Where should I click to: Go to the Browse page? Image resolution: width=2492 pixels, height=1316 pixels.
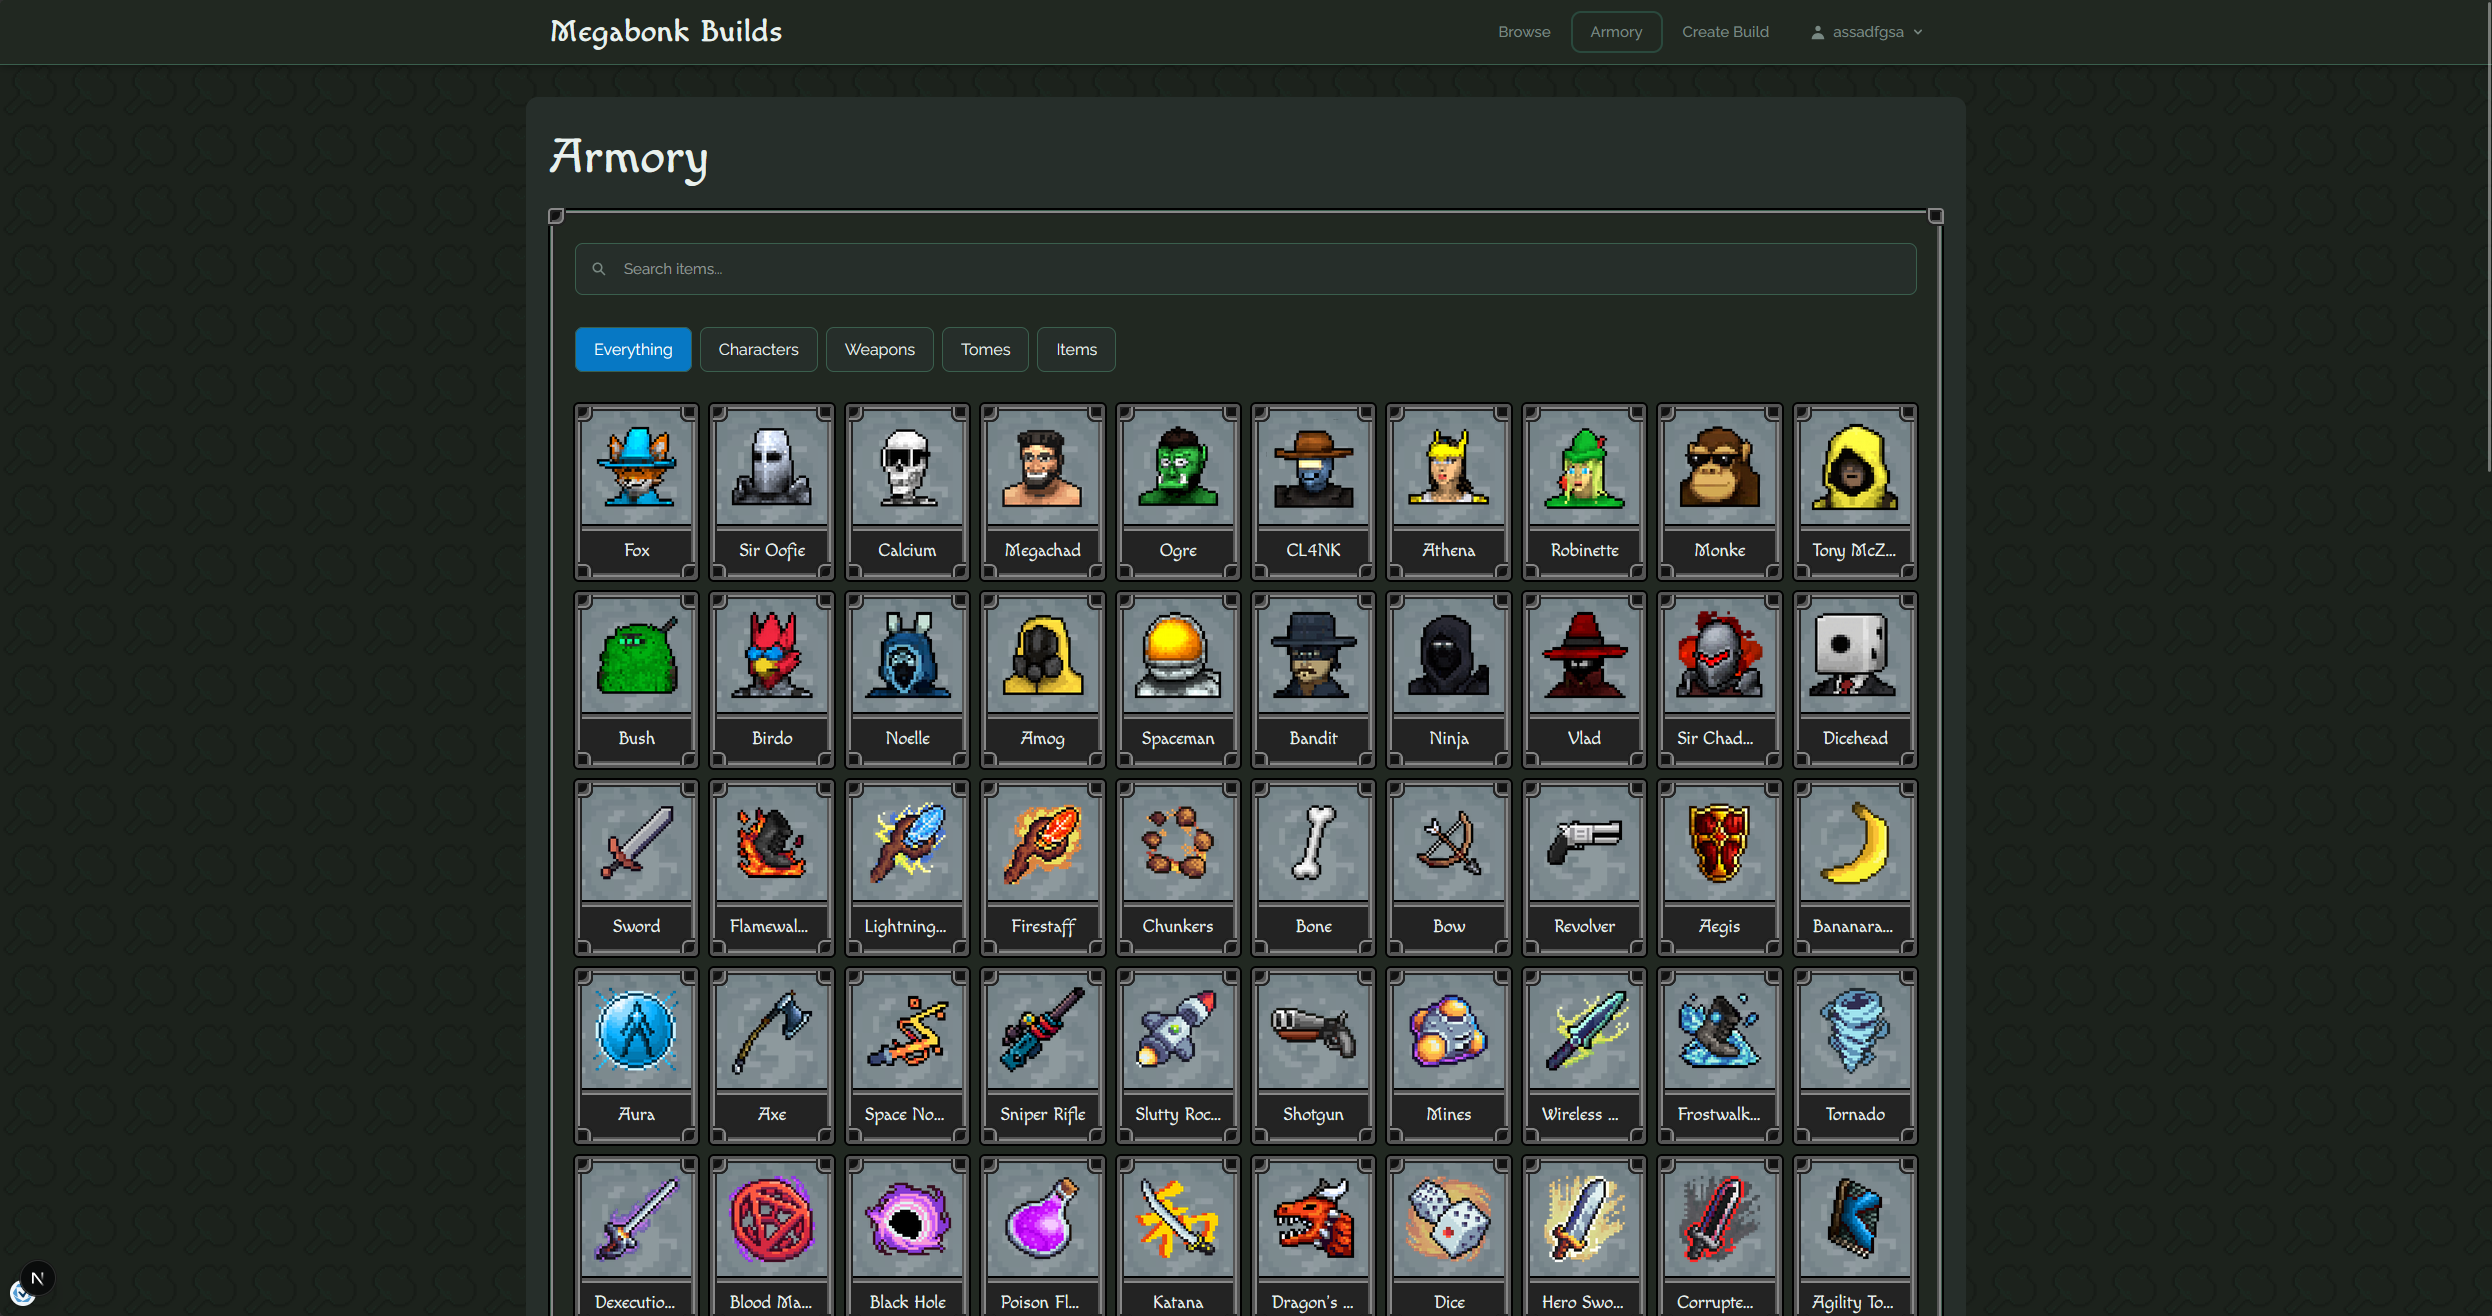[x=1523, y=32]
